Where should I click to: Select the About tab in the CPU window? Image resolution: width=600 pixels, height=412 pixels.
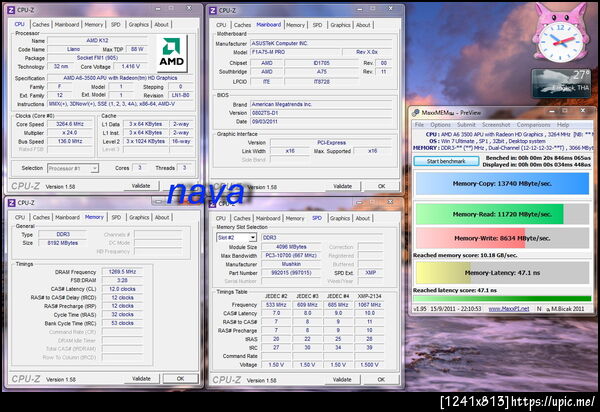pos(161,24)
